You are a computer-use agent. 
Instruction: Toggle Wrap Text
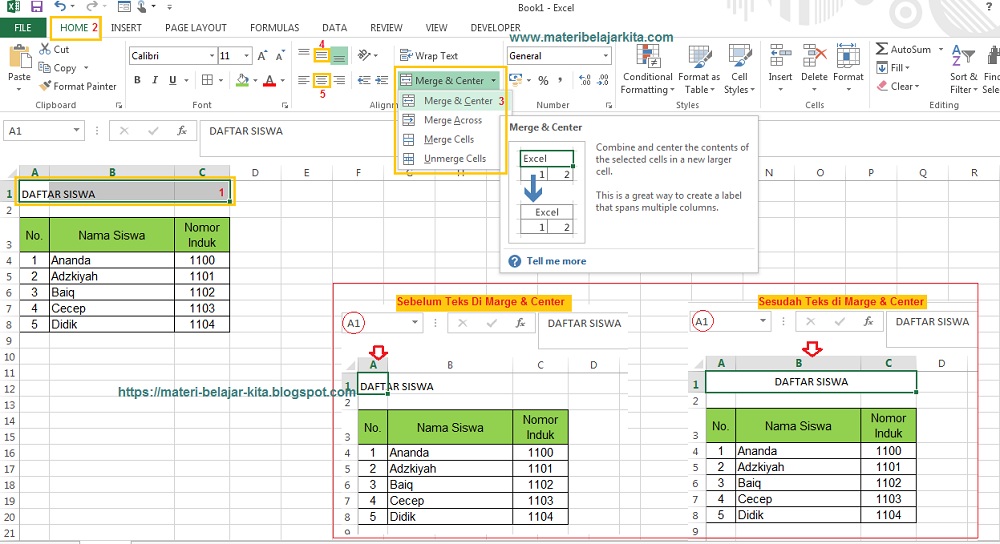point(429,55)
